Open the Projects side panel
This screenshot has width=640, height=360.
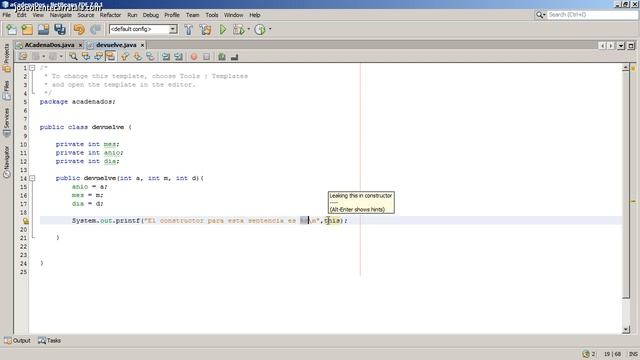coord(7,58)
